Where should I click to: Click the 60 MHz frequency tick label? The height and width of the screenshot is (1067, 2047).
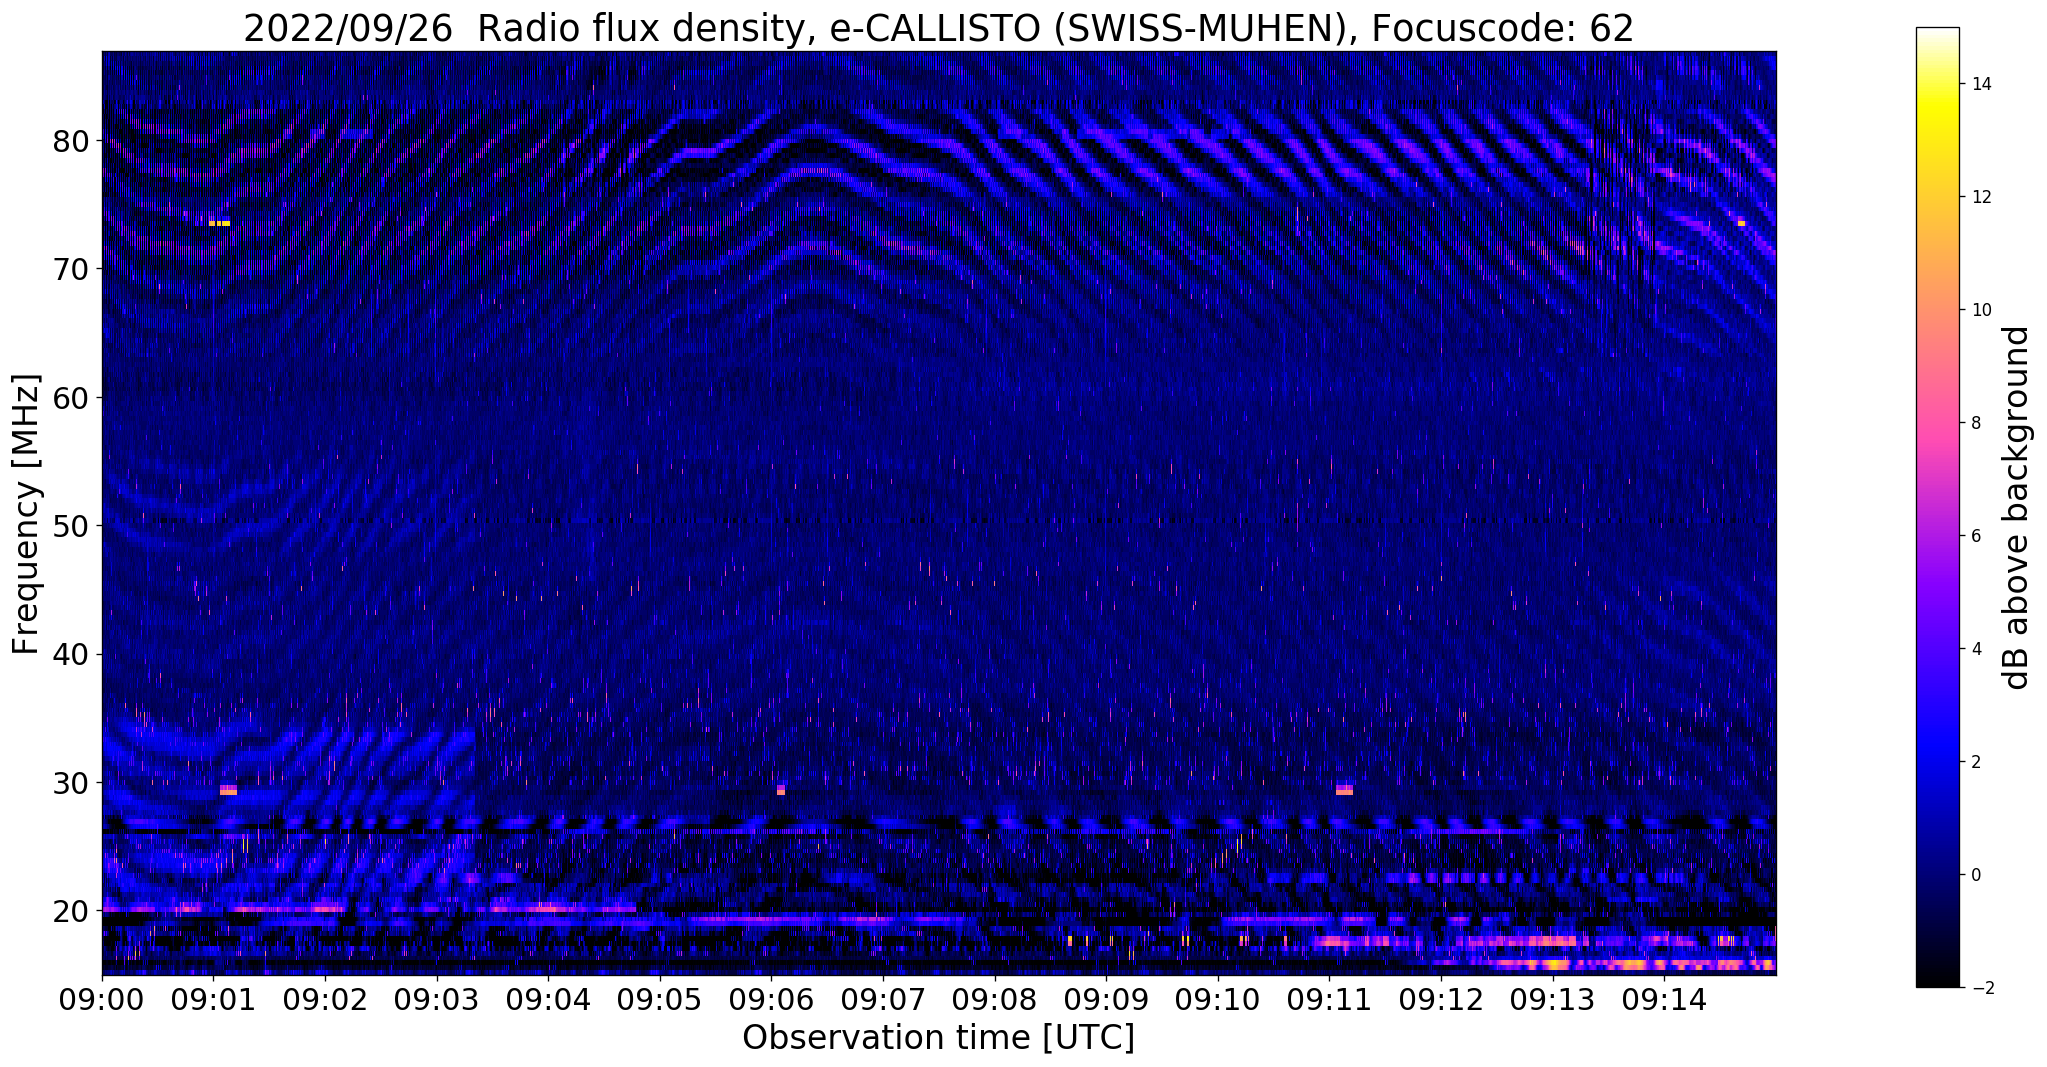71,398
